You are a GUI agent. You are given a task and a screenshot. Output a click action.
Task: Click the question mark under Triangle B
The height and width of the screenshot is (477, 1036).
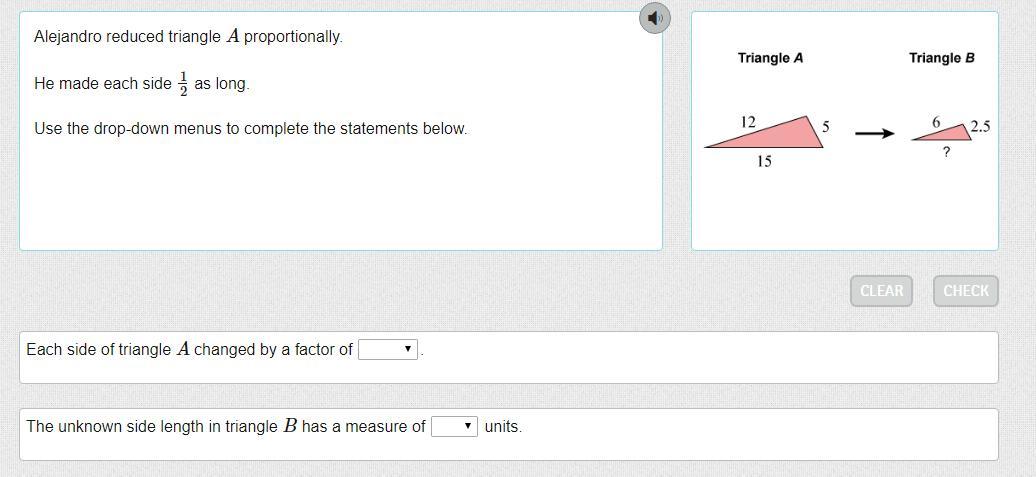(x=946, y=153)
